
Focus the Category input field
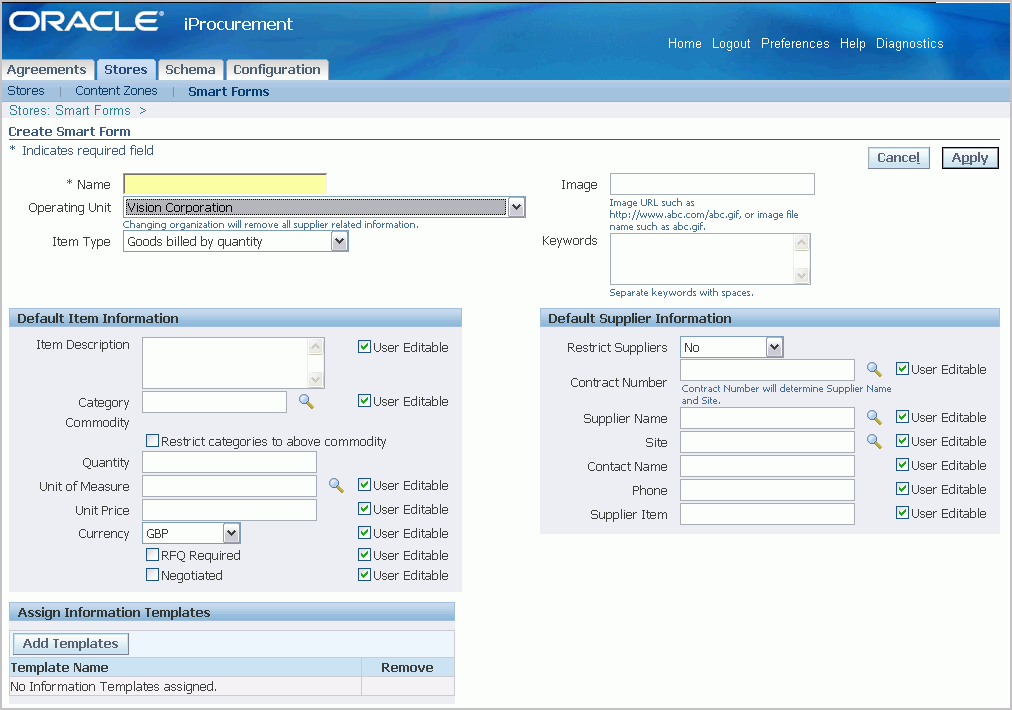tap(214, 402)
